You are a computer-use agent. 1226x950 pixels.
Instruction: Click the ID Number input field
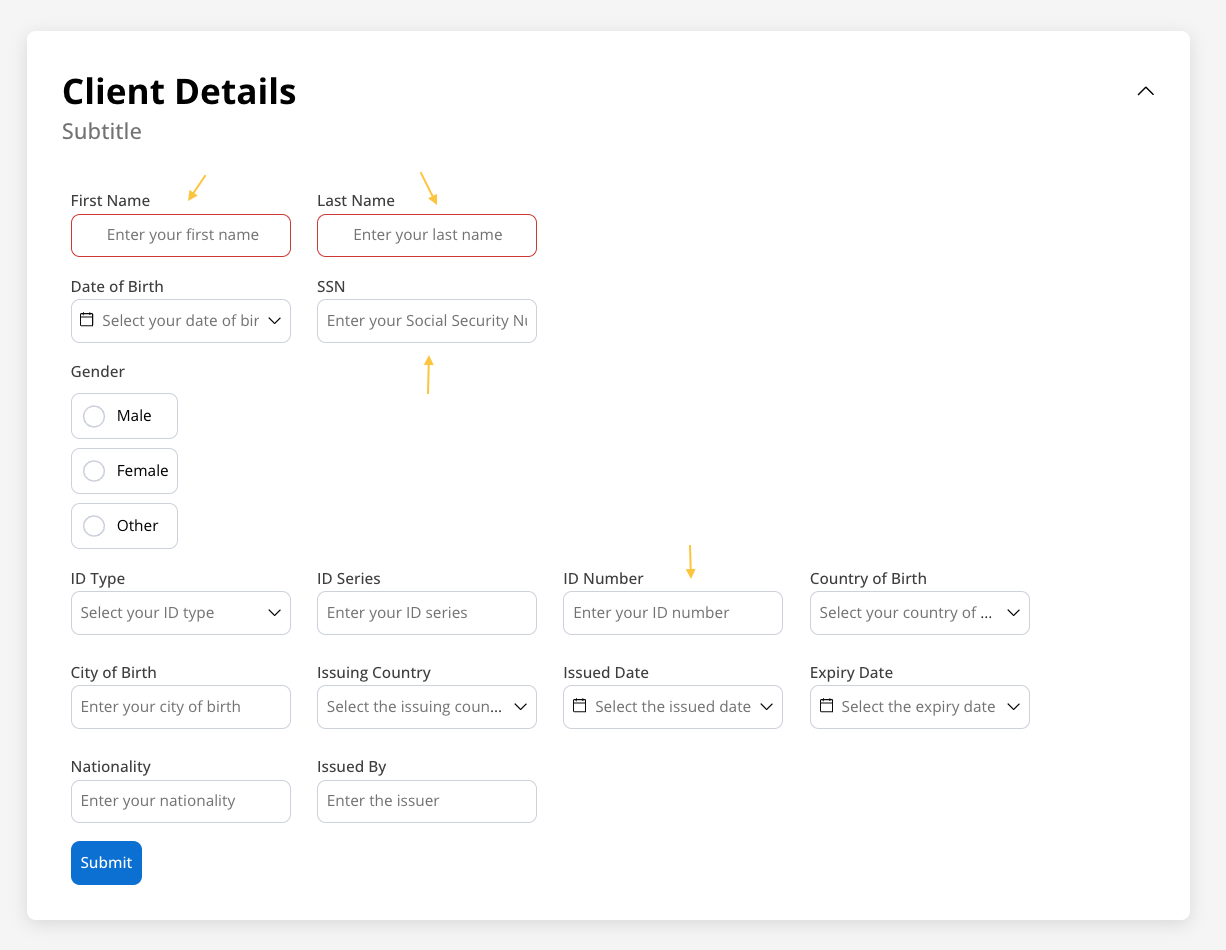(673, 613)
